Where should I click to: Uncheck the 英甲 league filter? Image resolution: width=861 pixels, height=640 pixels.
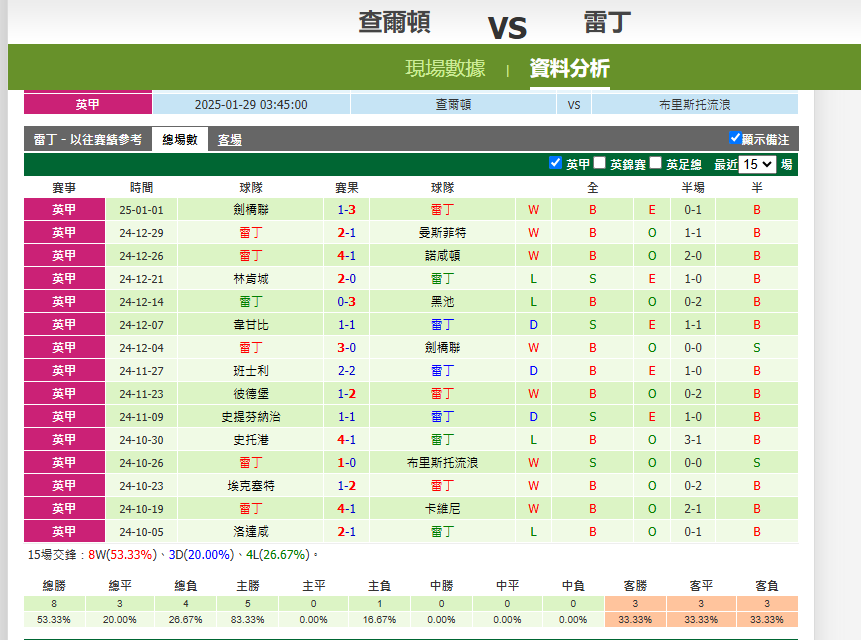(555, 162)
